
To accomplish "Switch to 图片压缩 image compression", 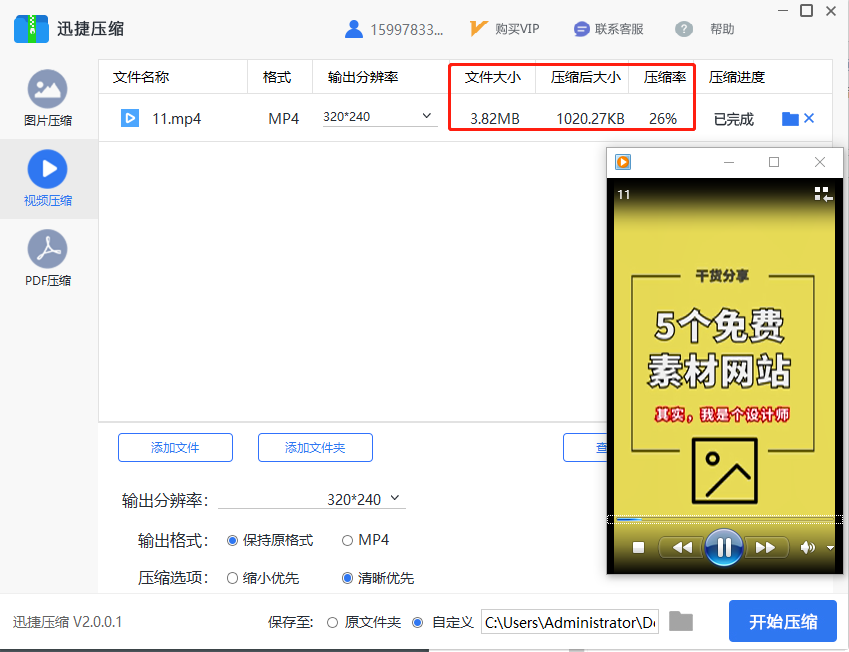I will [x=48, y=99].
